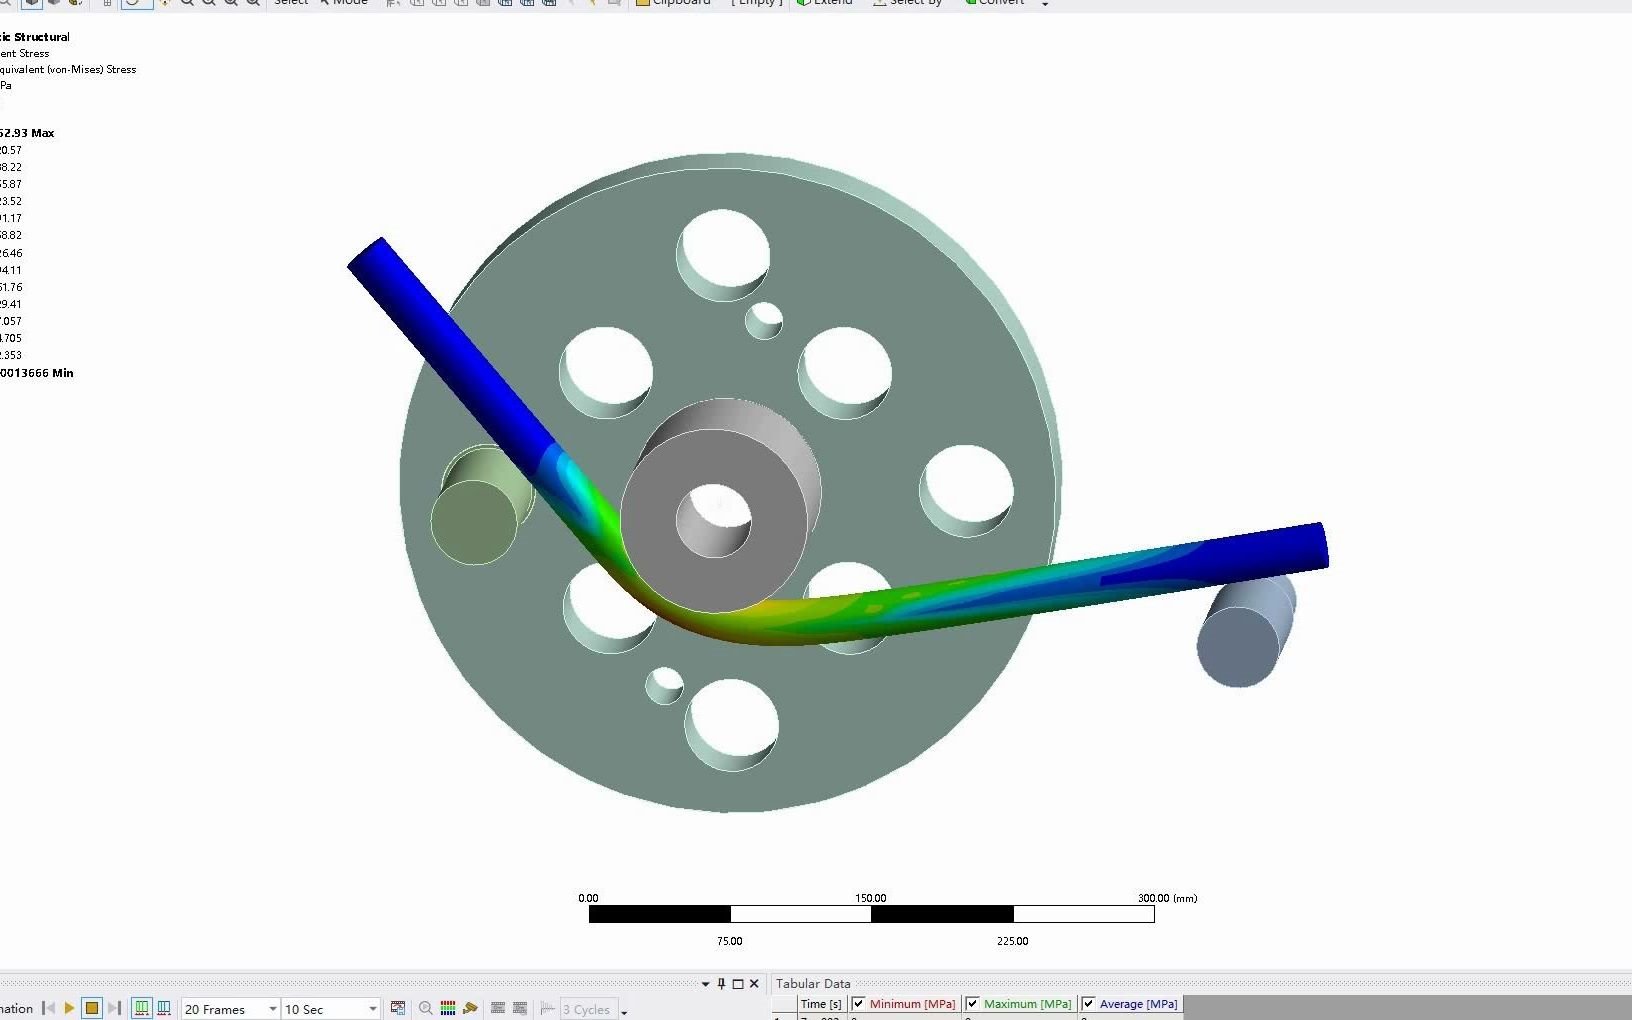Pin the animation panel

[721, 984]
